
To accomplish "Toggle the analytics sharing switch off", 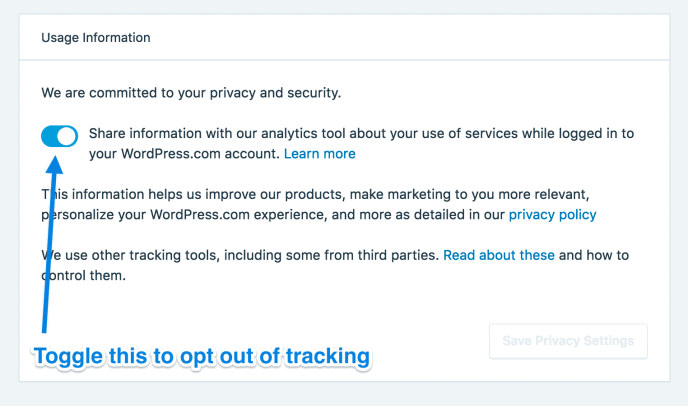I will click(x=59, y=136).
